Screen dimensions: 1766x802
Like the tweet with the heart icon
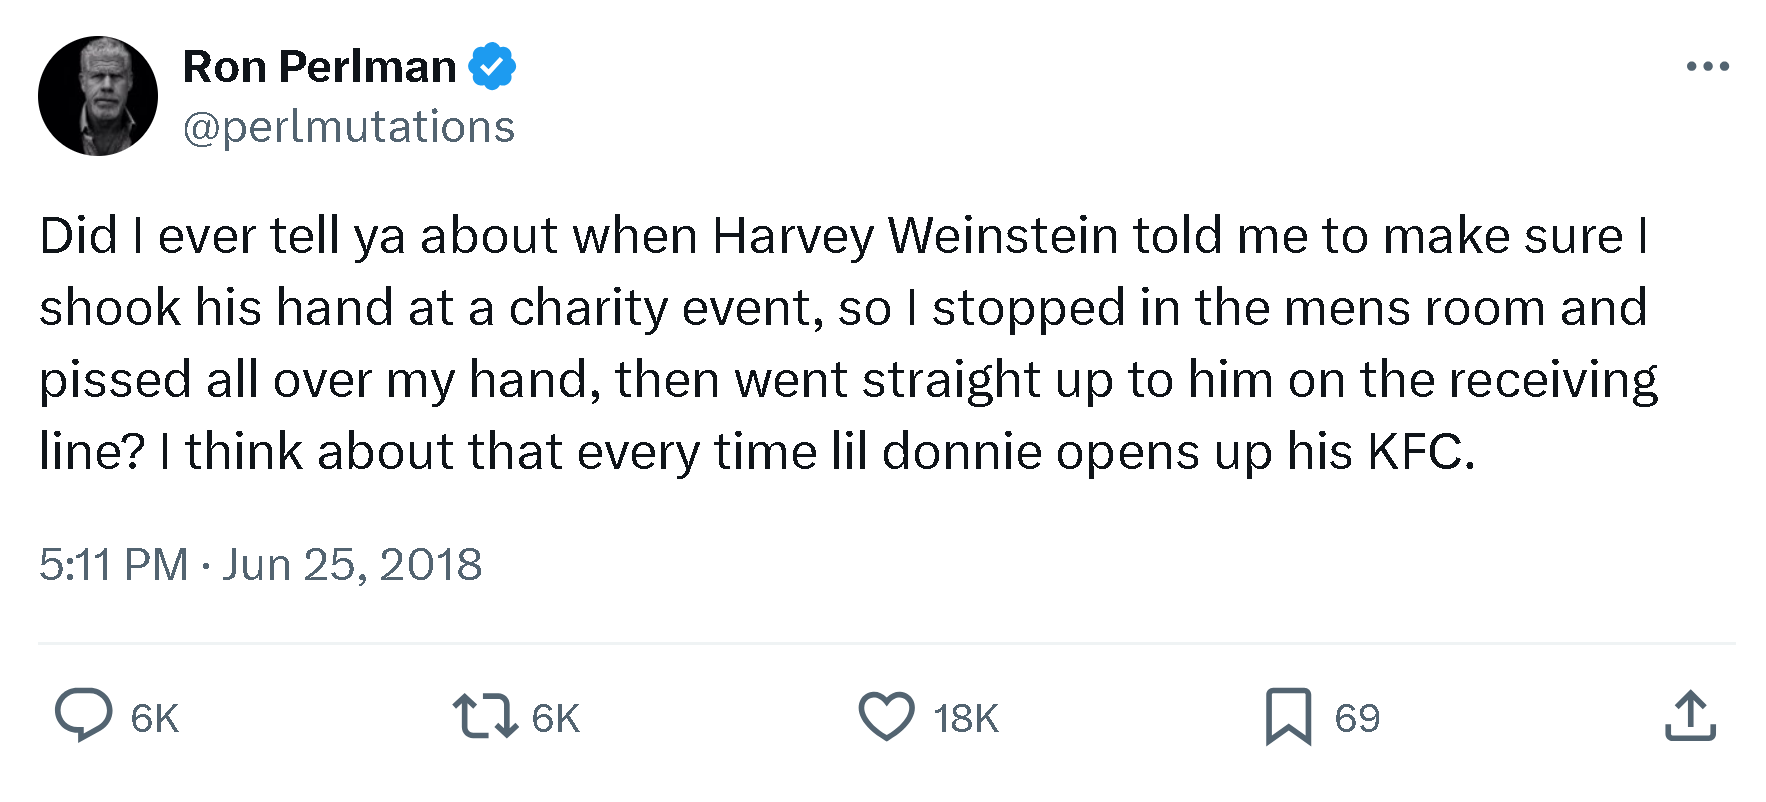pyautogui.click(x=886, y=716)
